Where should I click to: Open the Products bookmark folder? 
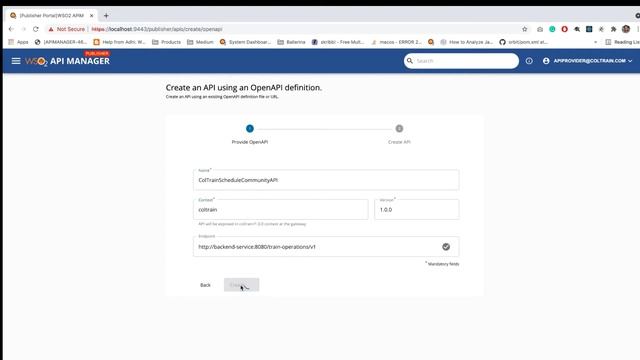166,42
